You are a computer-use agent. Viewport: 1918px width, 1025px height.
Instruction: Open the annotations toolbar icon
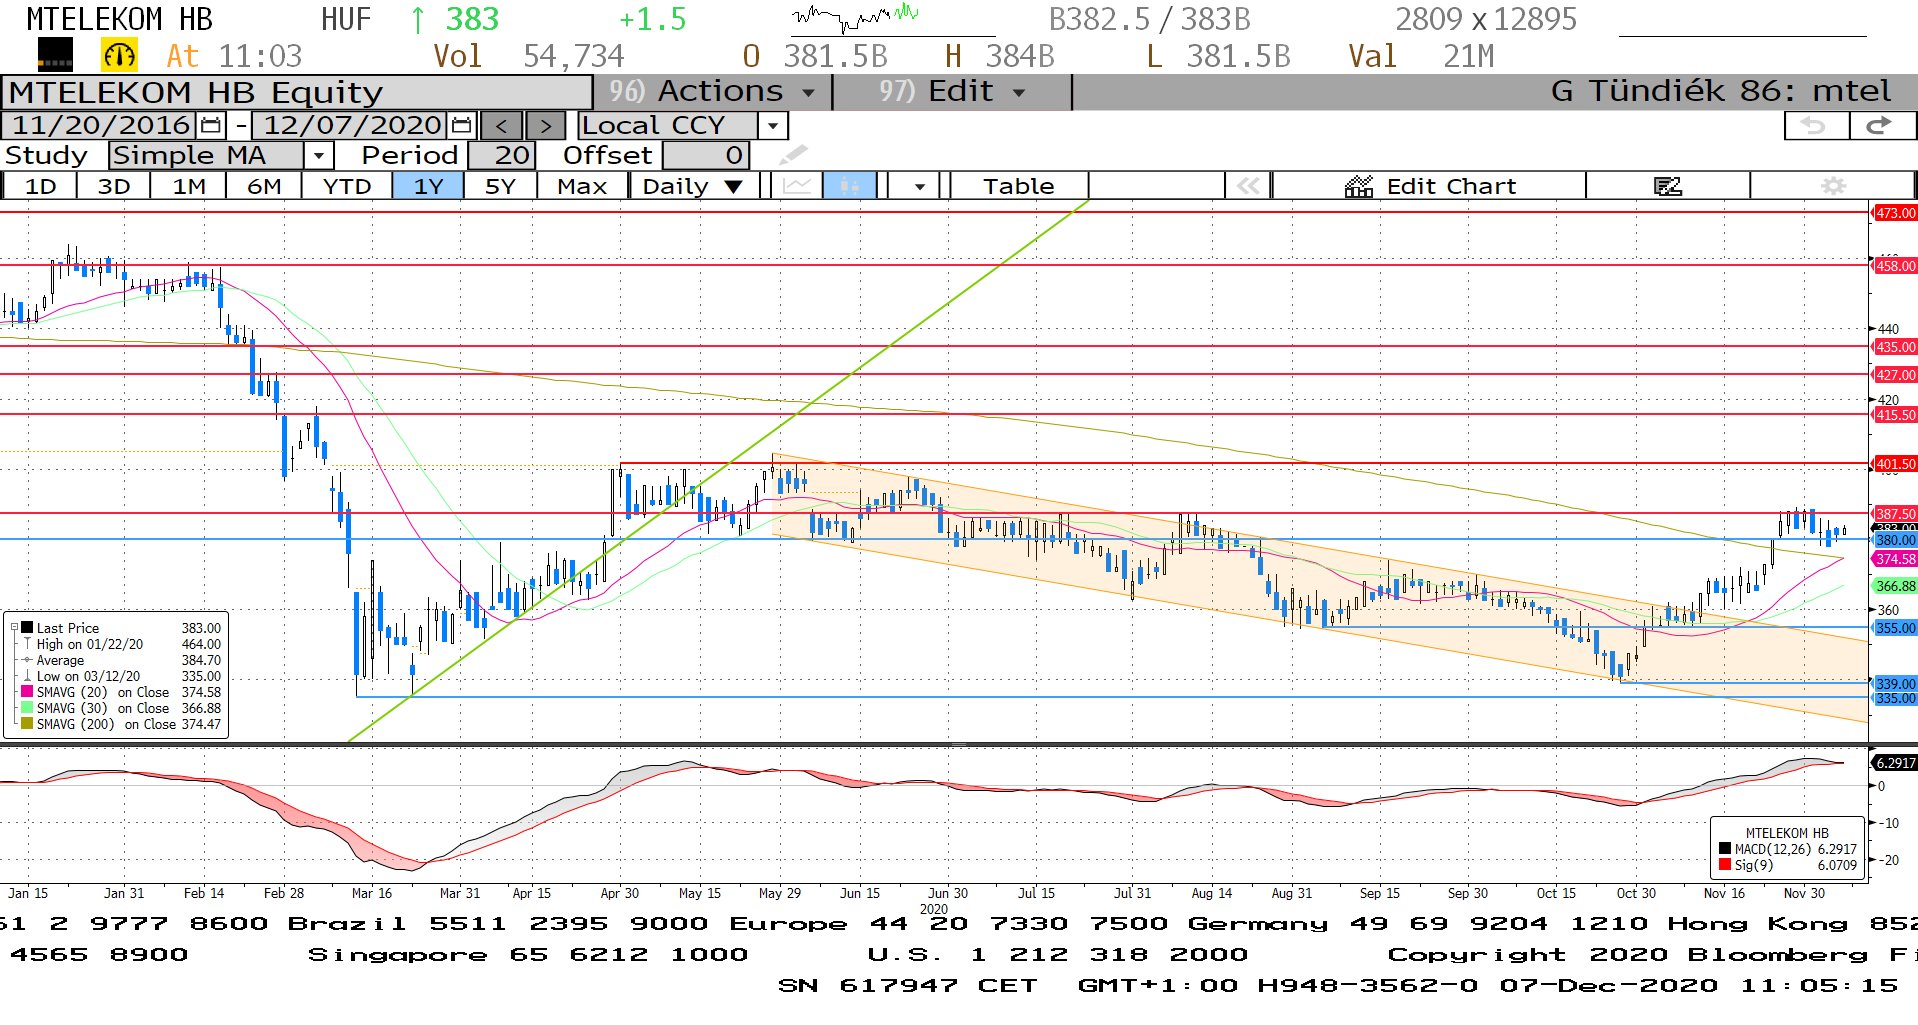pos(1667,186)
